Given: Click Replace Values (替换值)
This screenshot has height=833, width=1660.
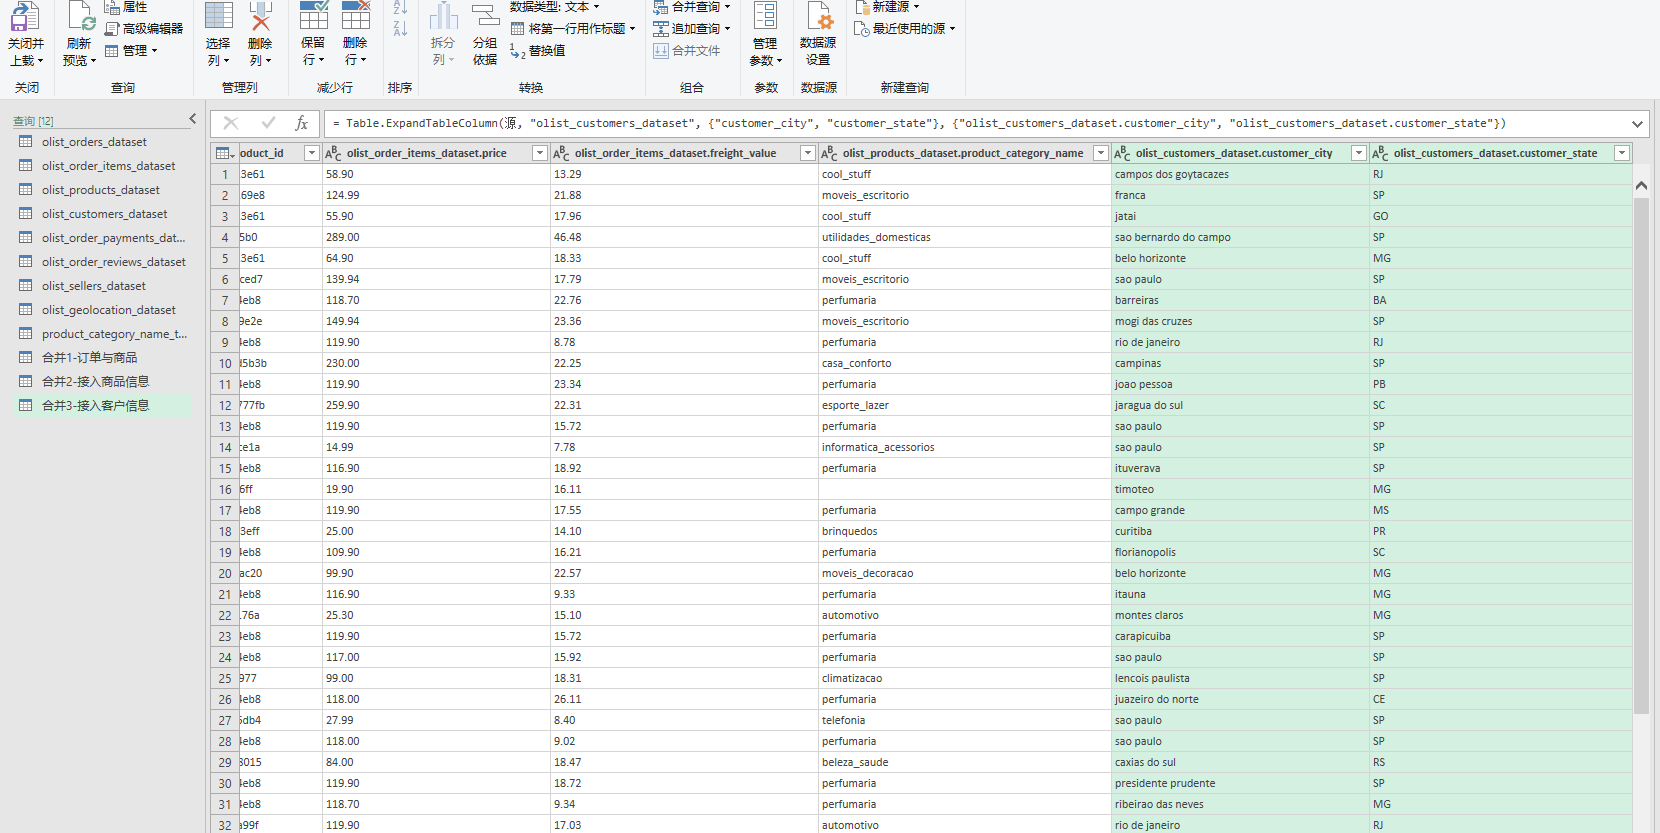Looking at the screenshot, I should tap(538, 51).
